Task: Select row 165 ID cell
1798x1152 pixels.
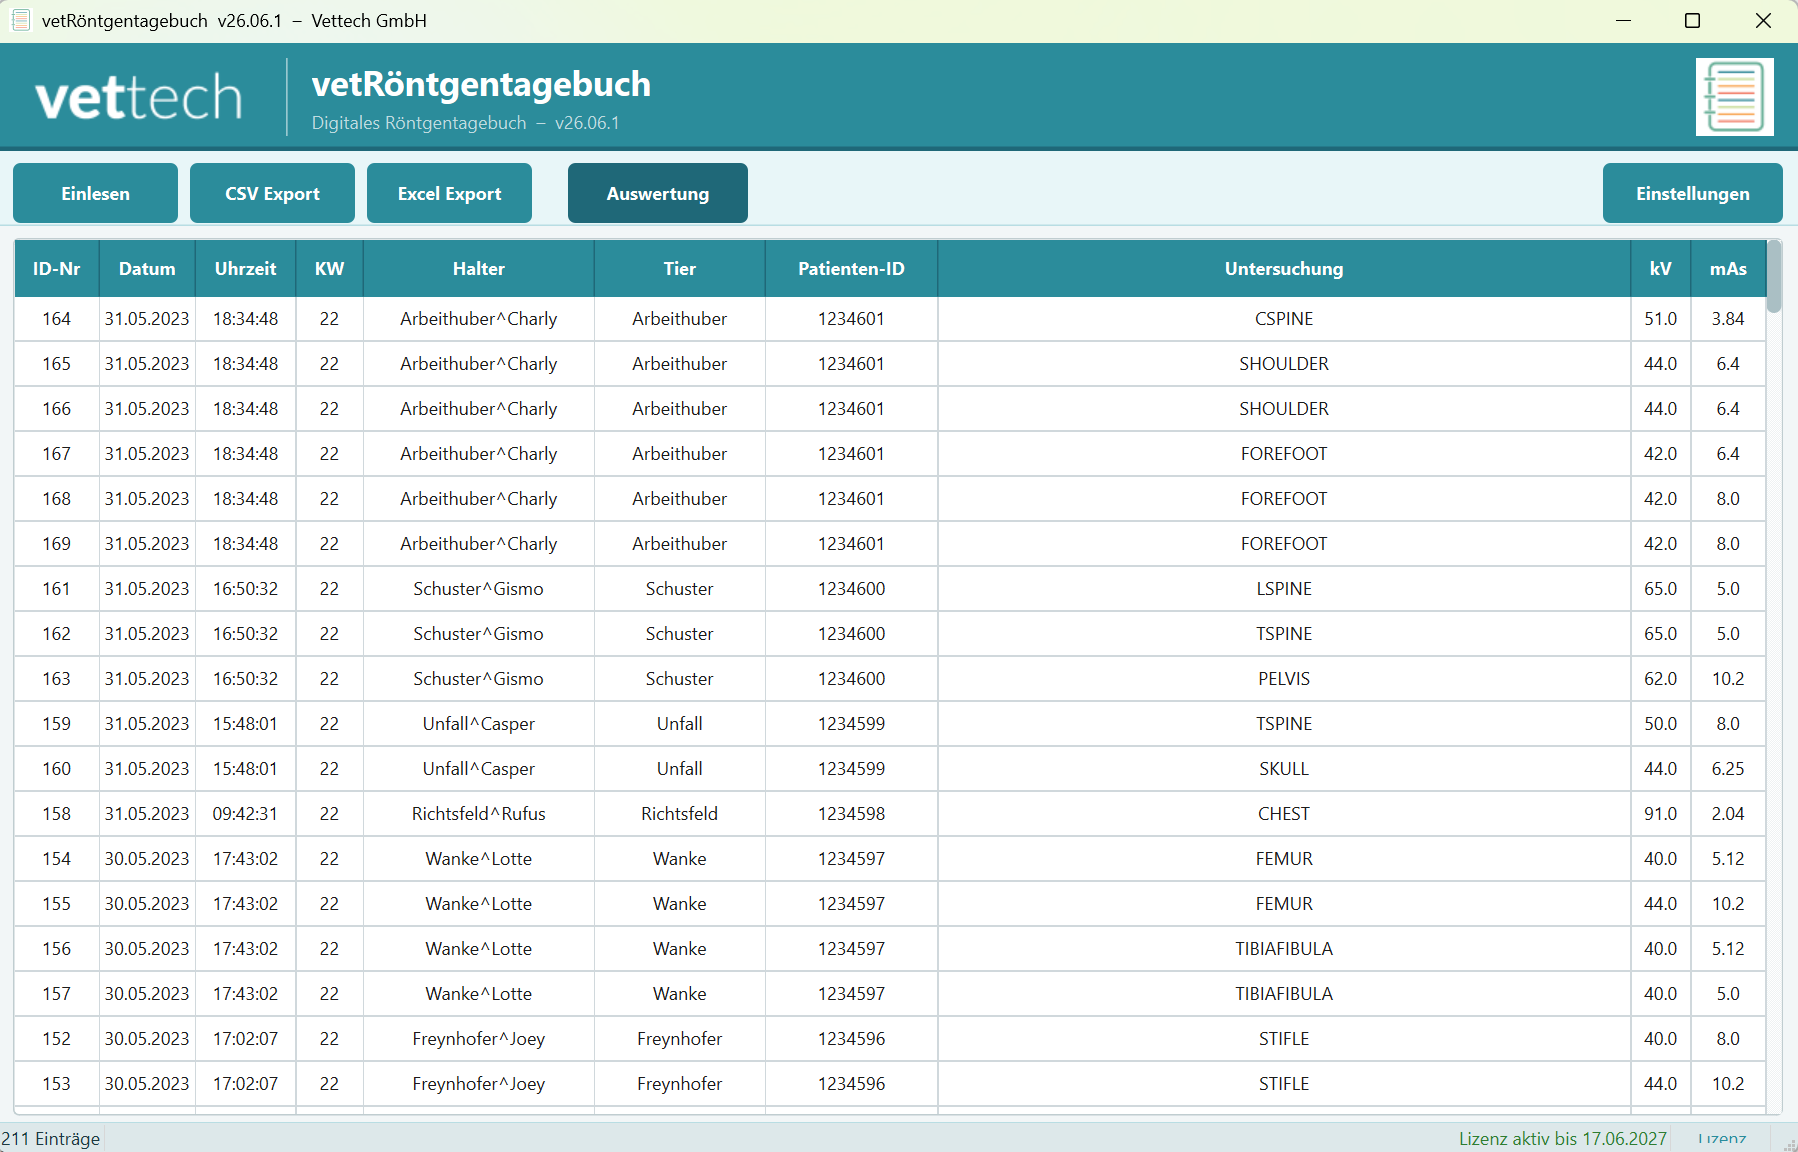Action: (57, 364)
